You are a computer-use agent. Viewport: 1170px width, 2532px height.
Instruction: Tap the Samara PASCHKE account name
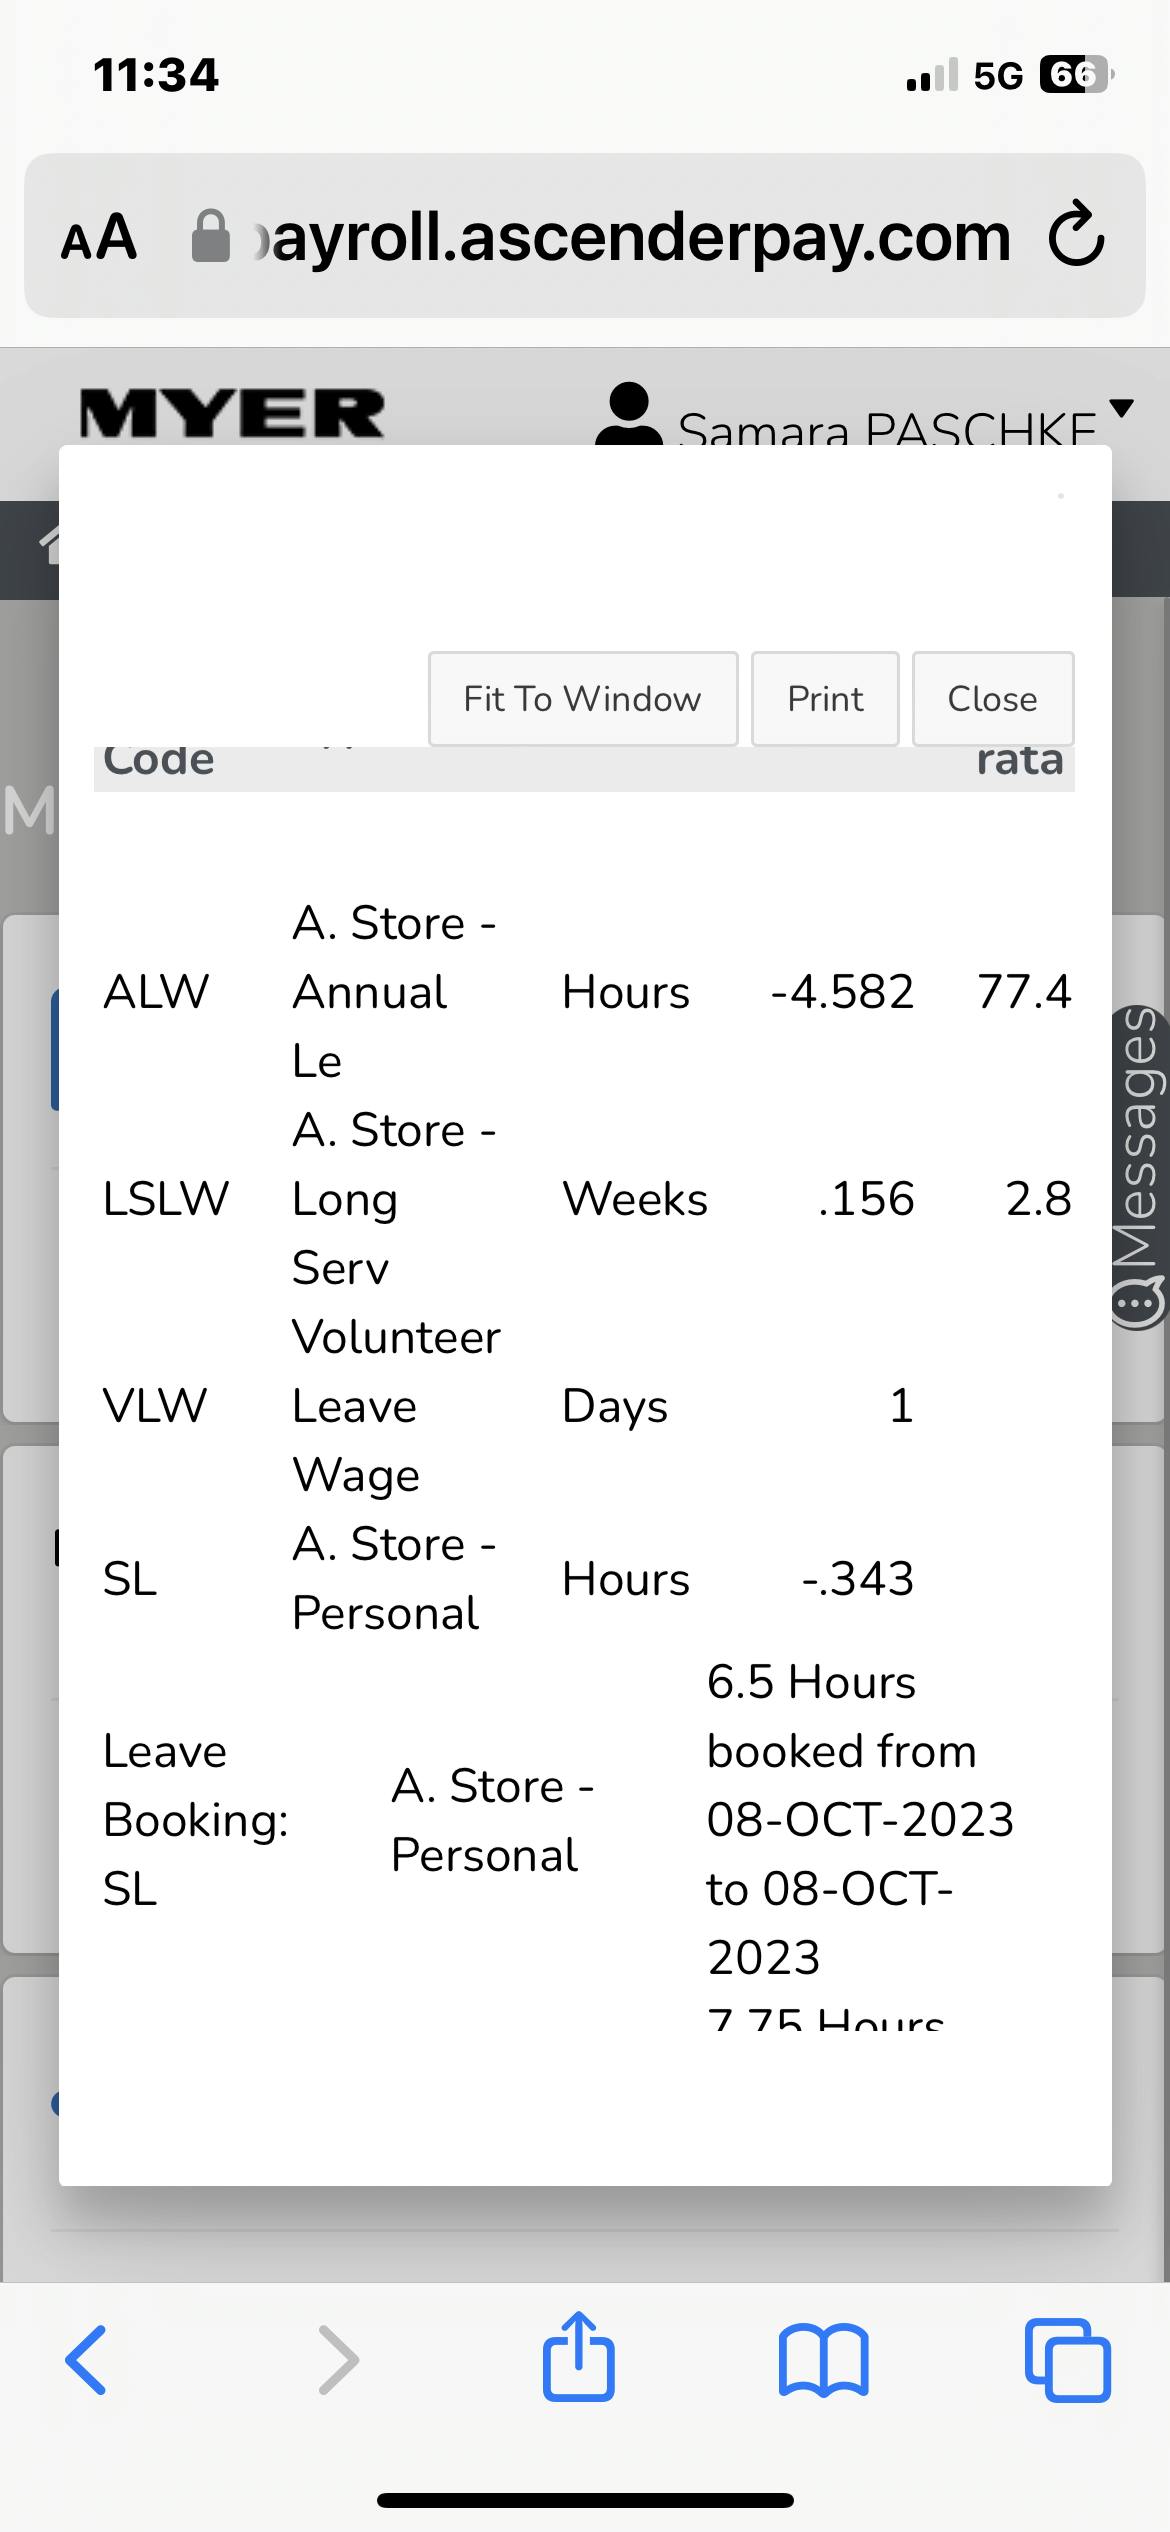(x=885, y=428)
